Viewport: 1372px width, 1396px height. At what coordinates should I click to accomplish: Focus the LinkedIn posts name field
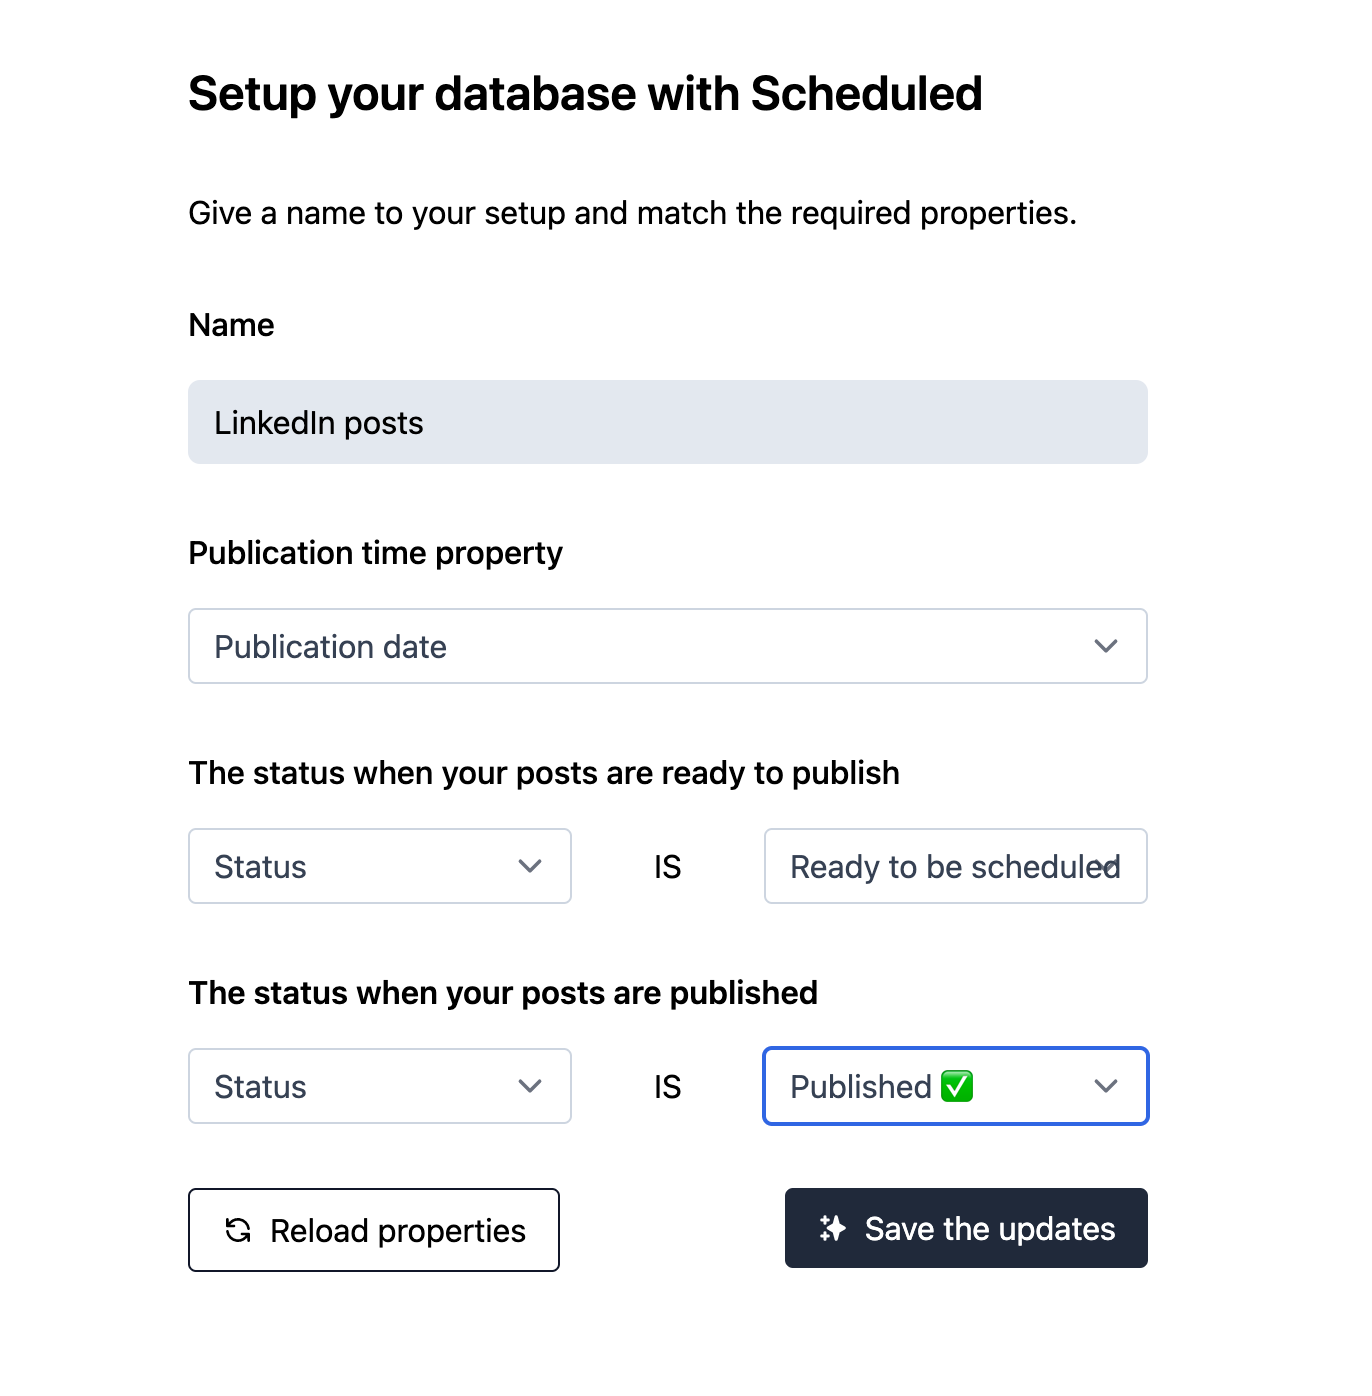click(667, 422)
